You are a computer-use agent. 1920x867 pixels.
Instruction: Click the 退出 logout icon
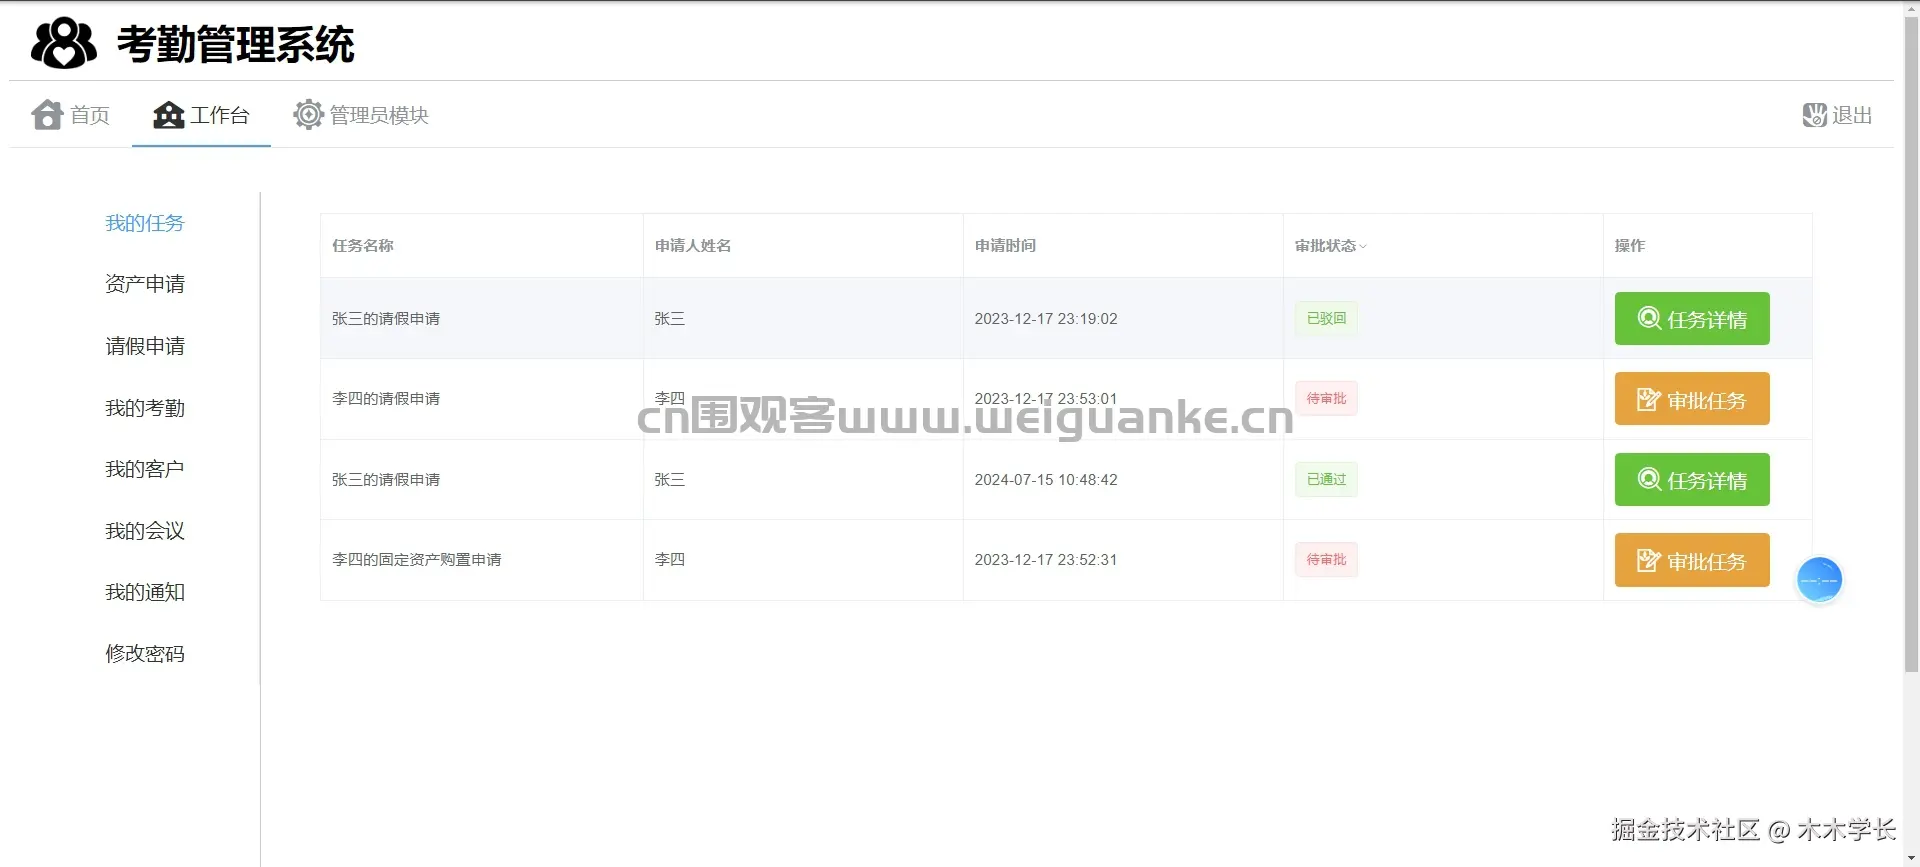click(1814, 115)
